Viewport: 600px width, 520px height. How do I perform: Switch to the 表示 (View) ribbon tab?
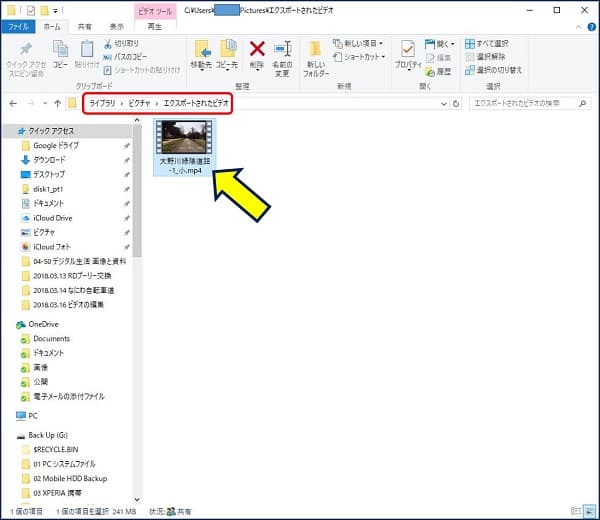[117, 27]
